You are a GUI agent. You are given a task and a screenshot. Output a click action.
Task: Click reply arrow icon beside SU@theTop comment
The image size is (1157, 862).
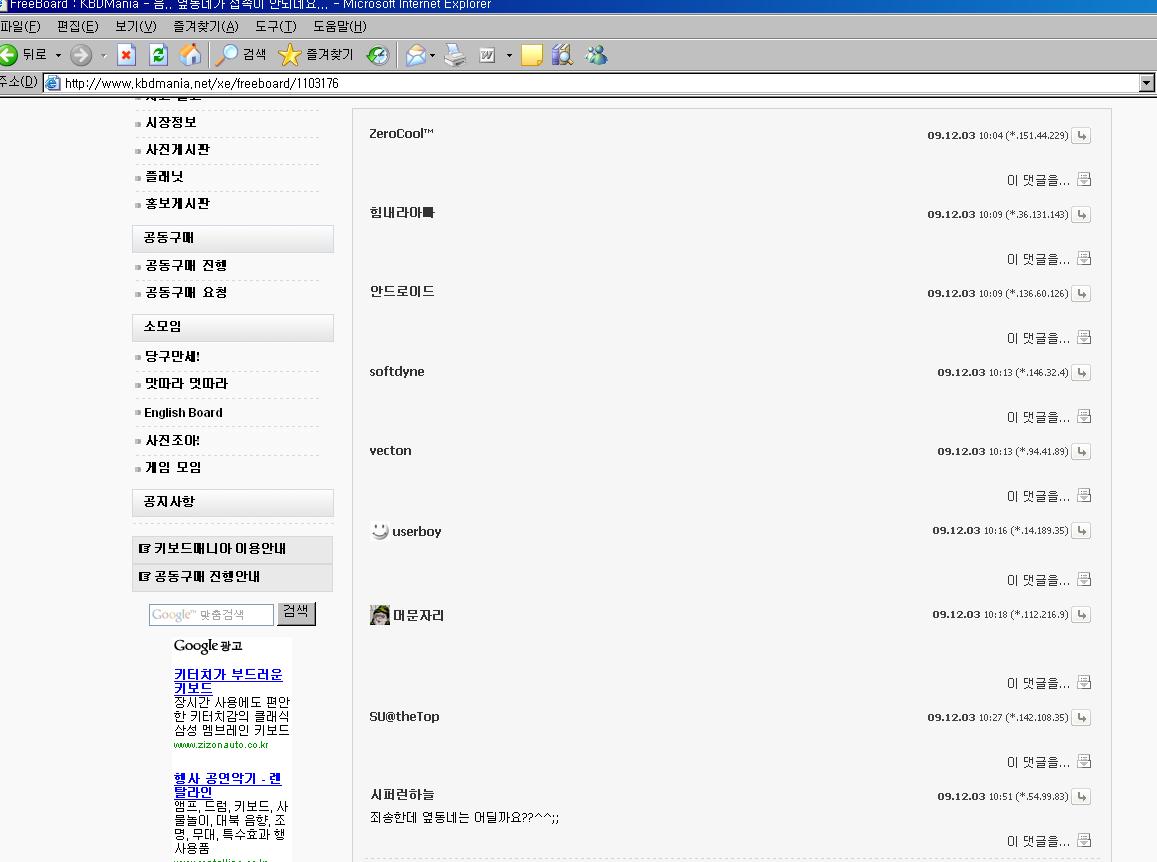pos(1081,717)
